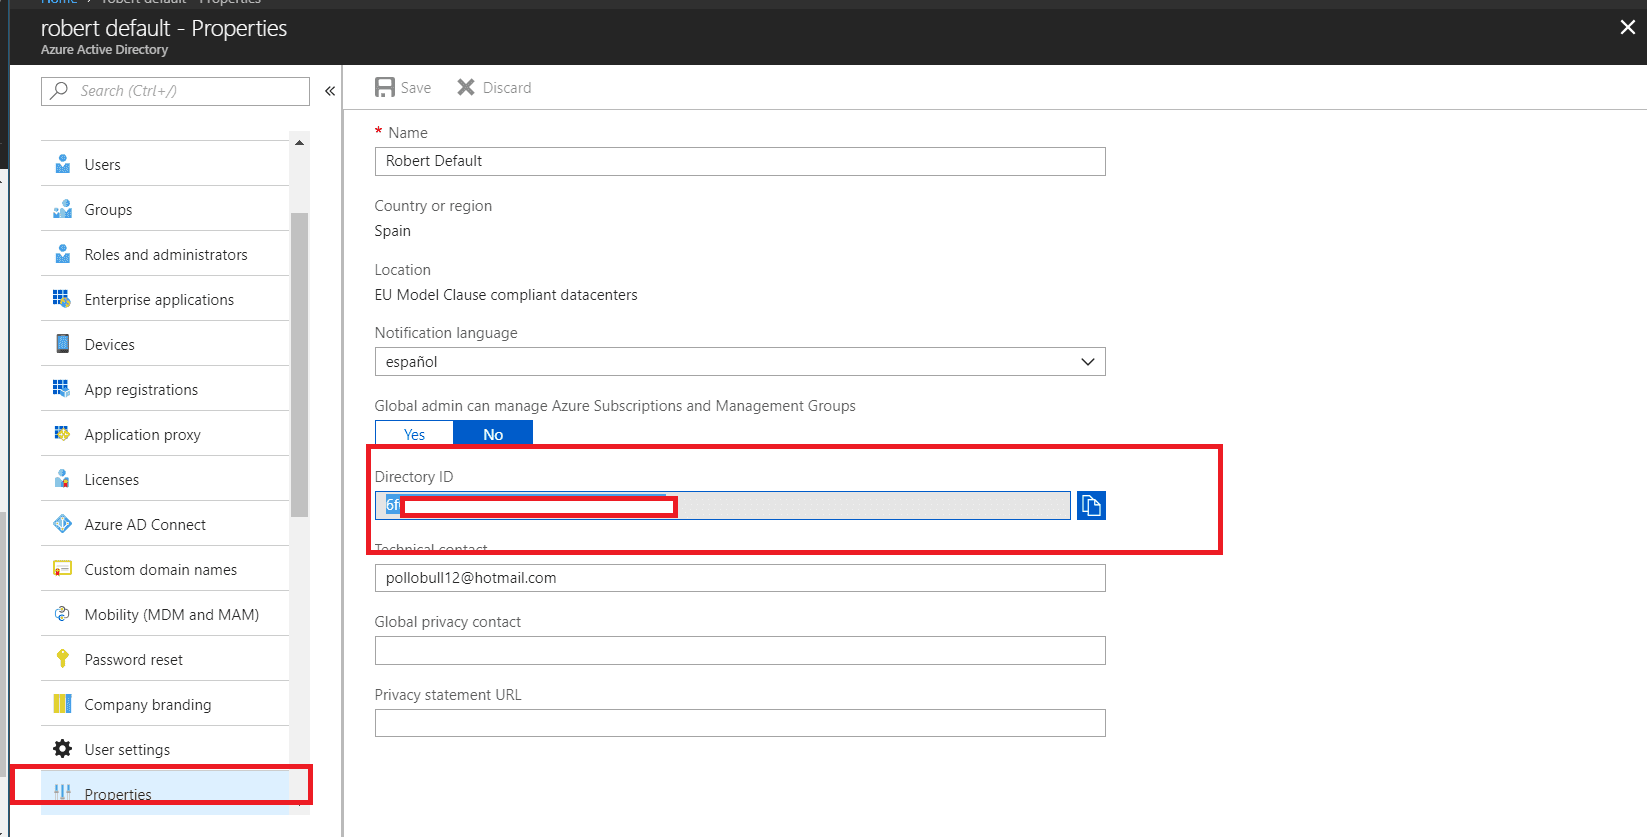1647x837 pixels.
Task: Click the App registrations icon
Action: point(62,389)
